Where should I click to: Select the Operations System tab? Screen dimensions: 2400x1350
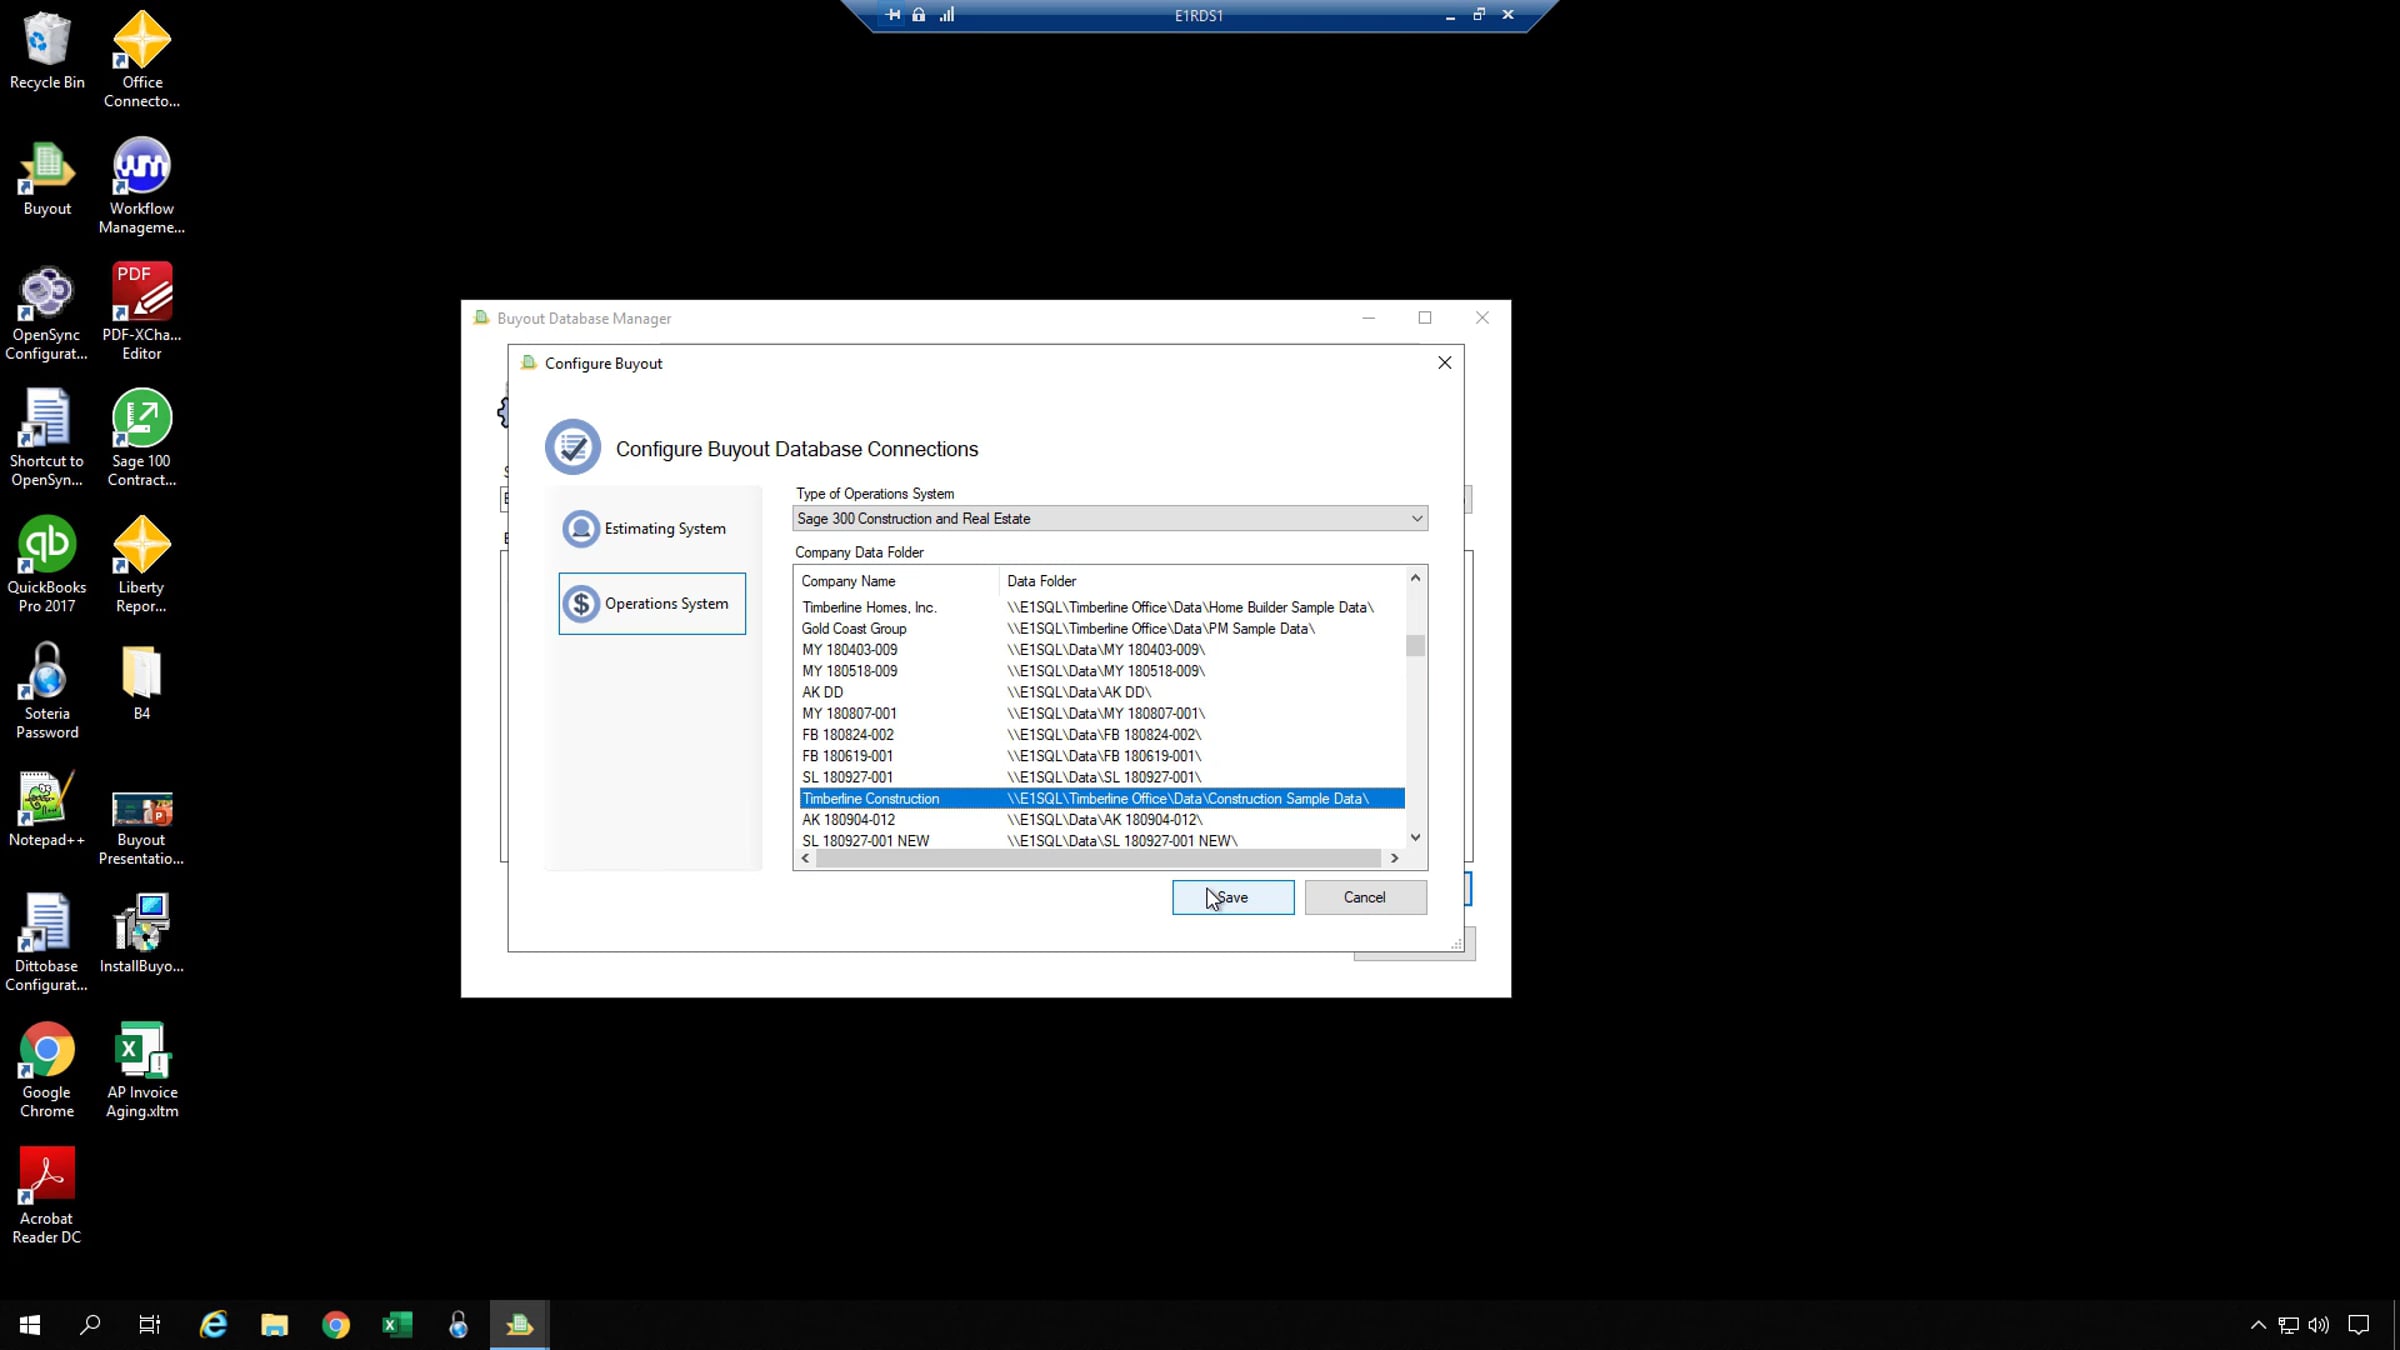point(652,603)
